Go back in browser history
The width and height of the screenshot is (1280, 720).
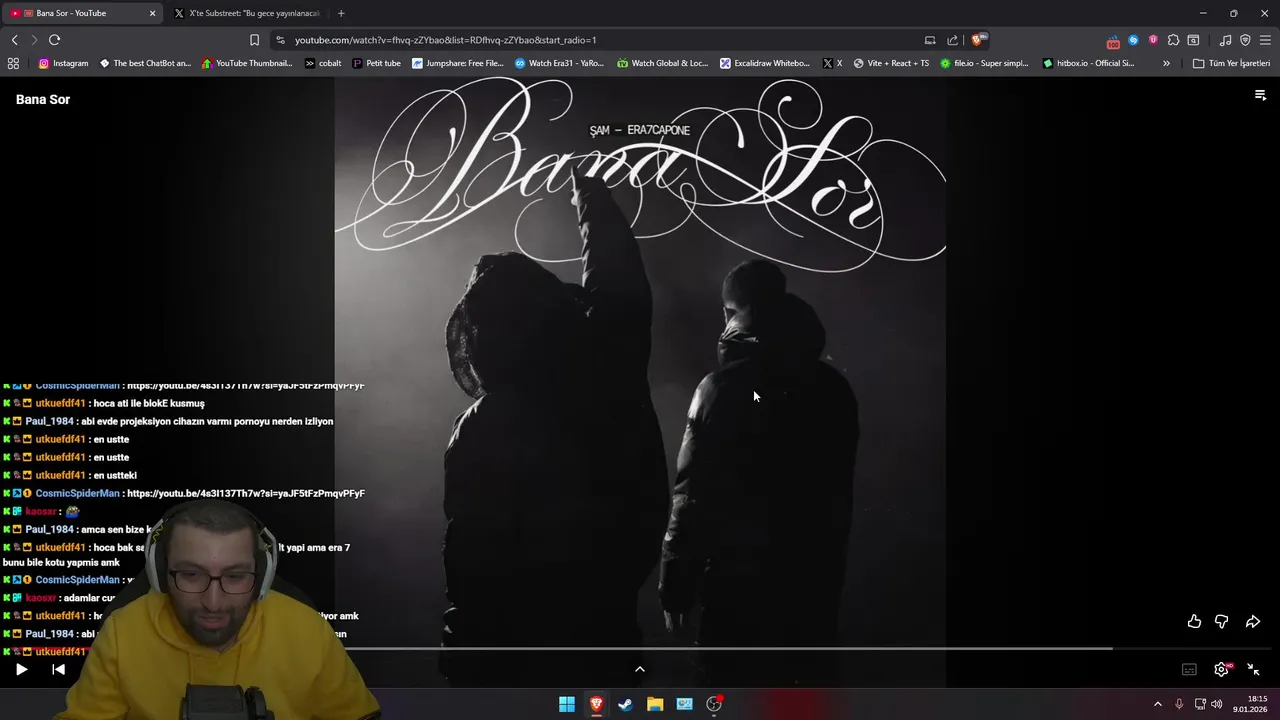coord(14,40)
